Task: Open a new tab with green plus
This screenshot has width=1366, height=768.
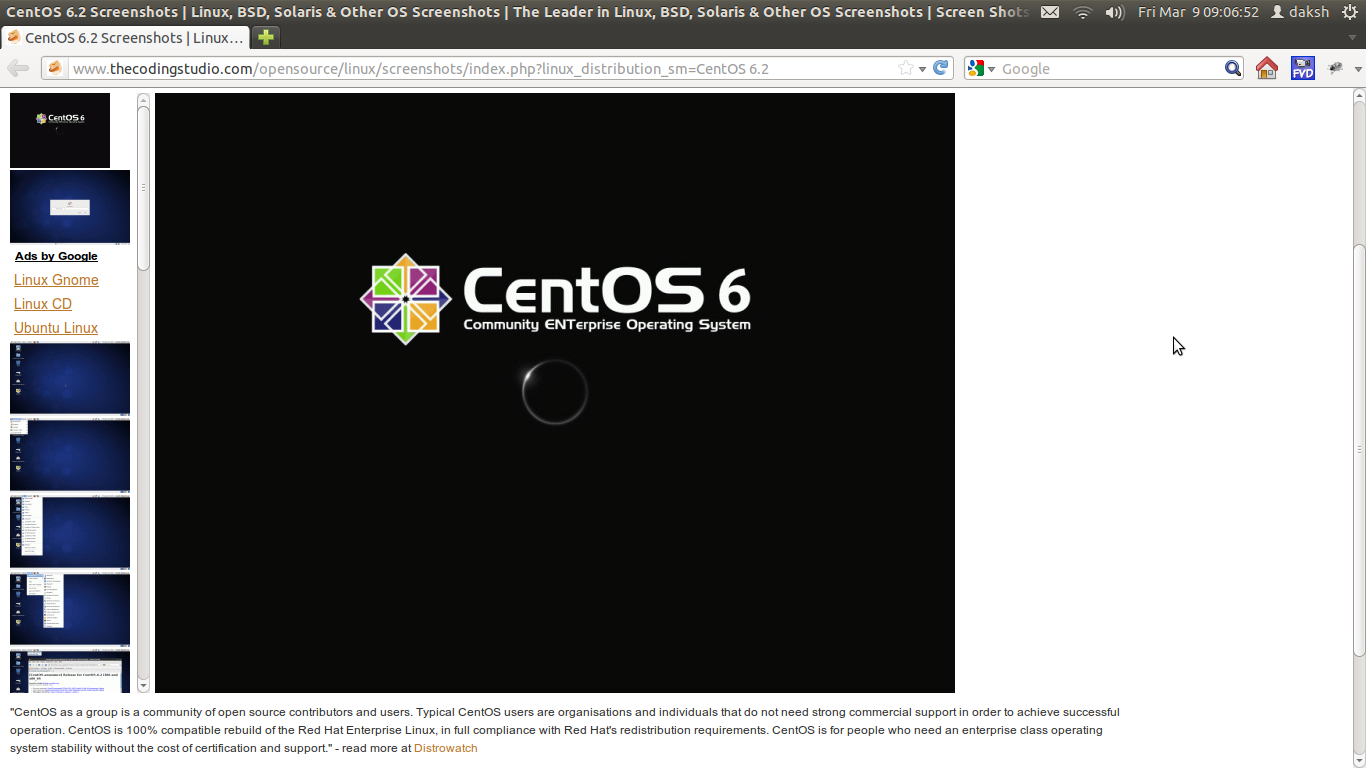Action: click(265, 37)
